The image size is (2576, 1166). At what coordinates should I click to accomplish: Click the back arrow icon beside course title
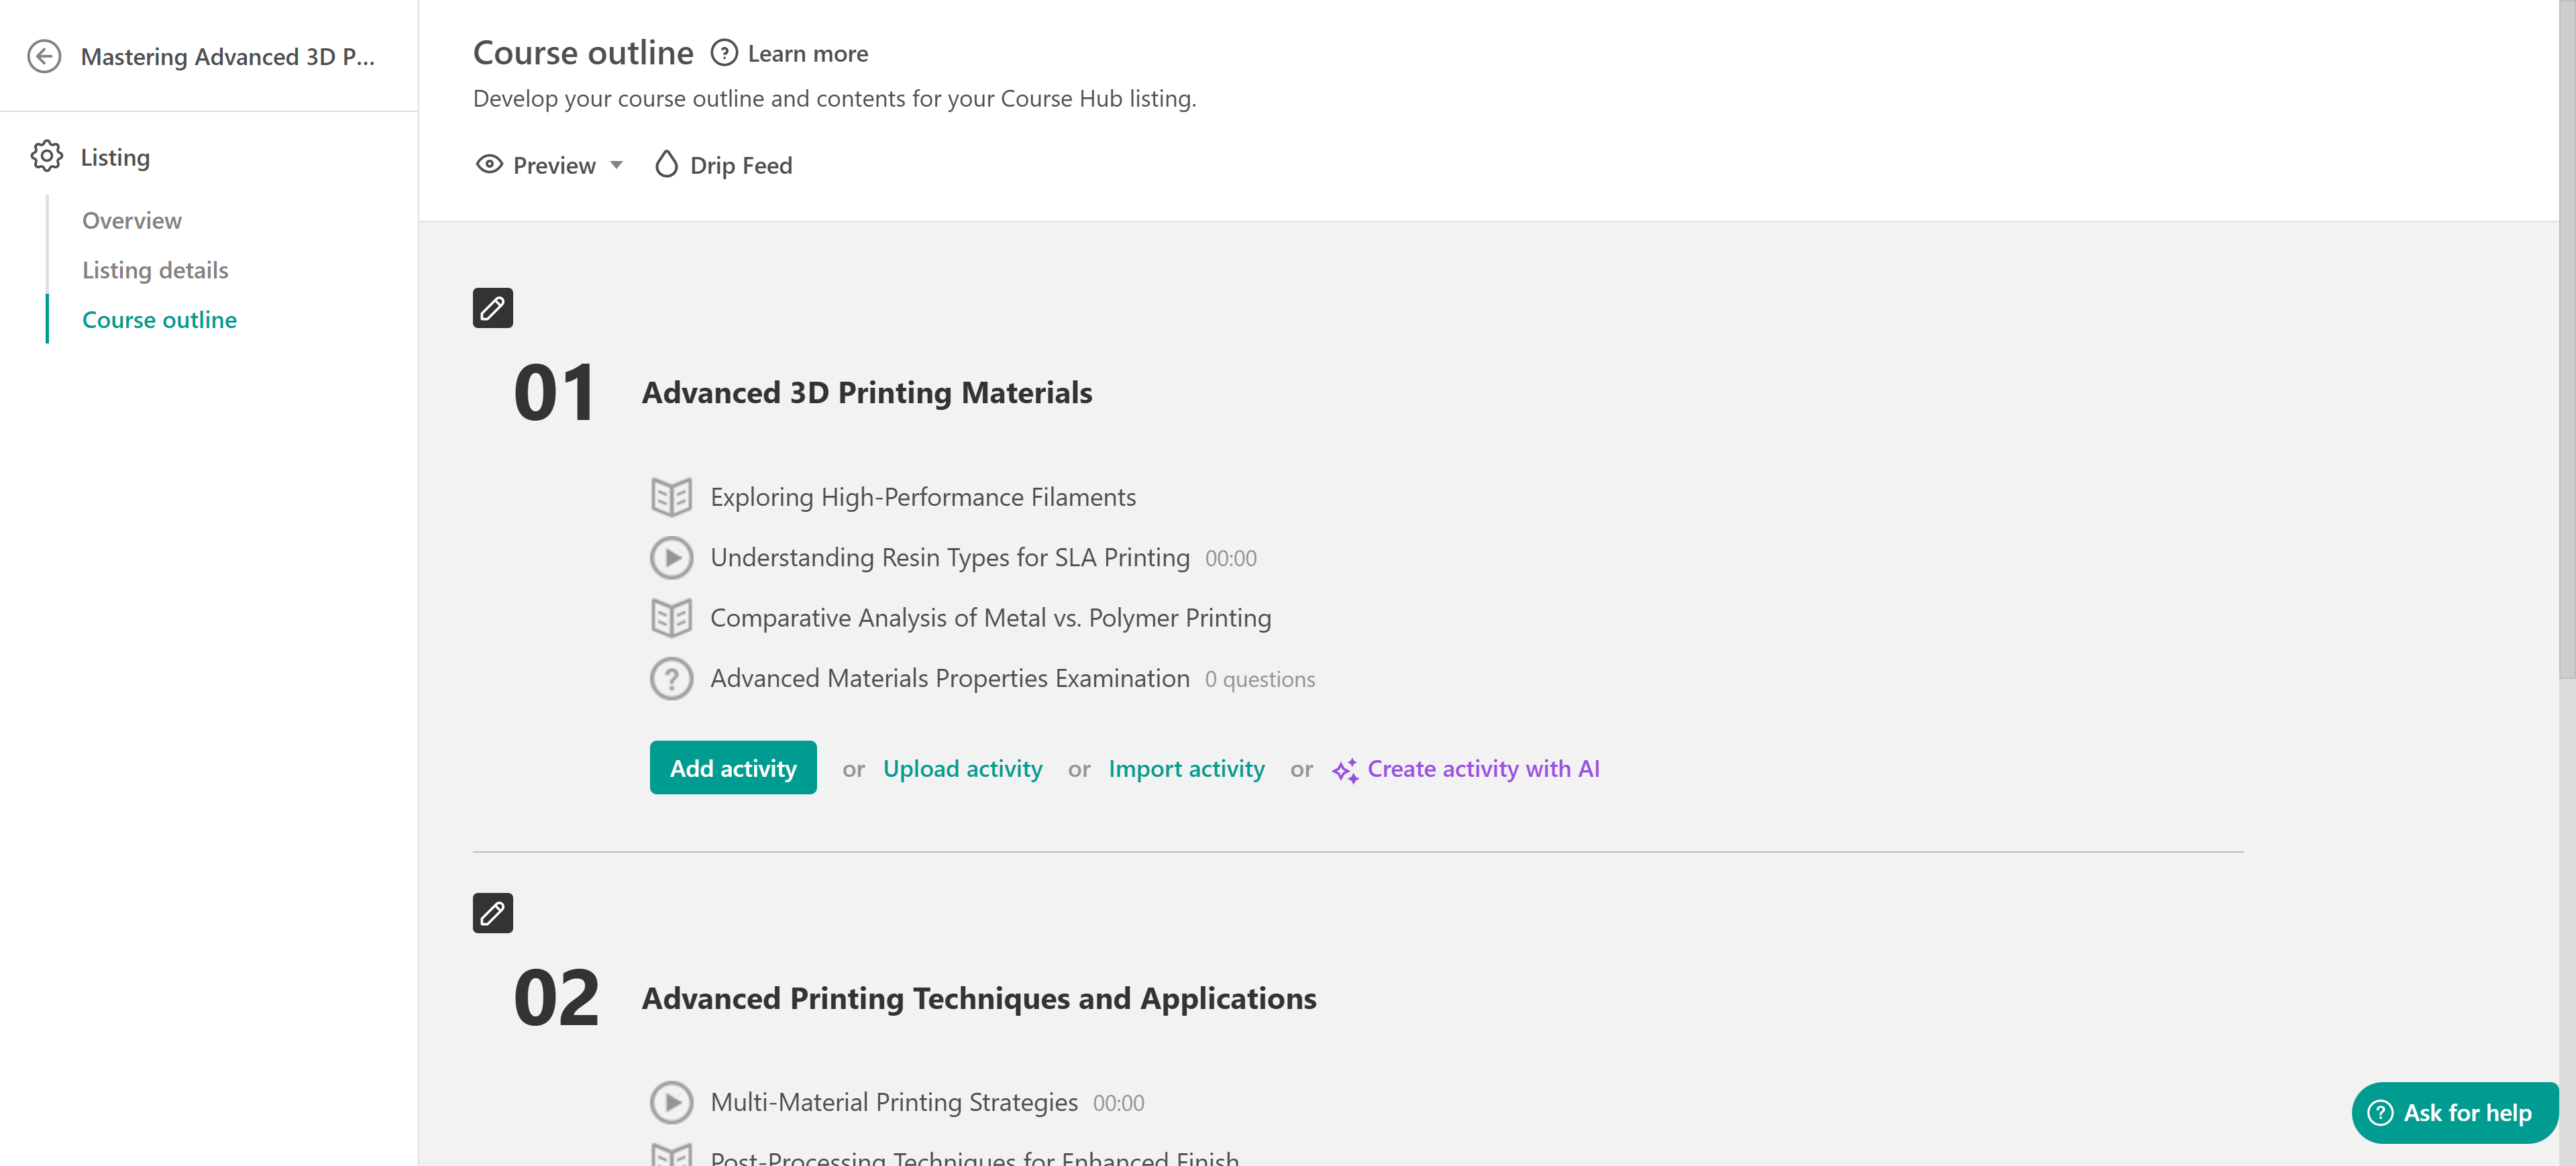44,56
